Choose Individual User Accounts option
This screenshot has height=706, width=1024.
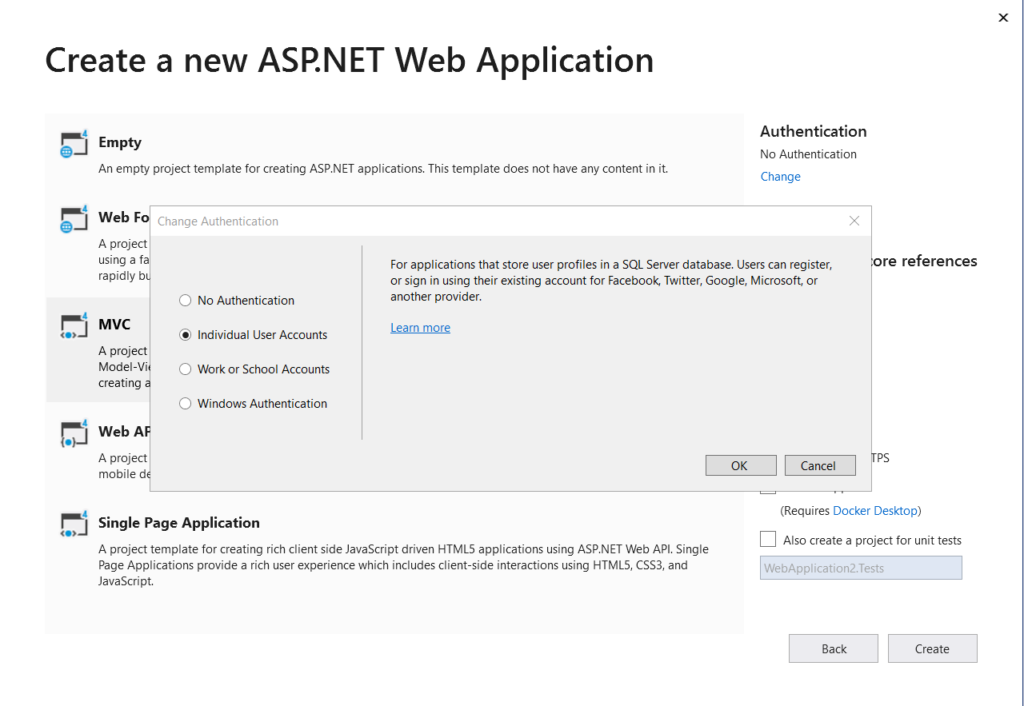click(185, 335)
